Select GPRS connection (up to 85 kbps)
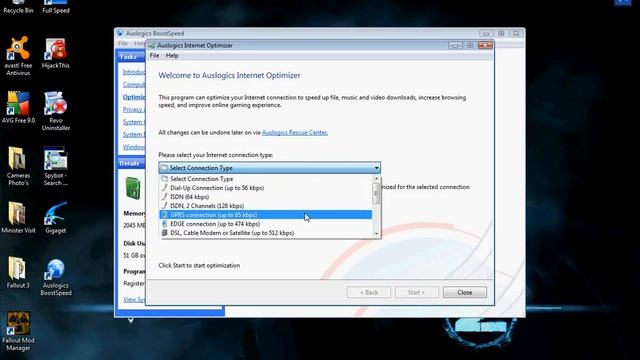Image resolution: width=640 pixels, height=360 pixels. (265, 215)
